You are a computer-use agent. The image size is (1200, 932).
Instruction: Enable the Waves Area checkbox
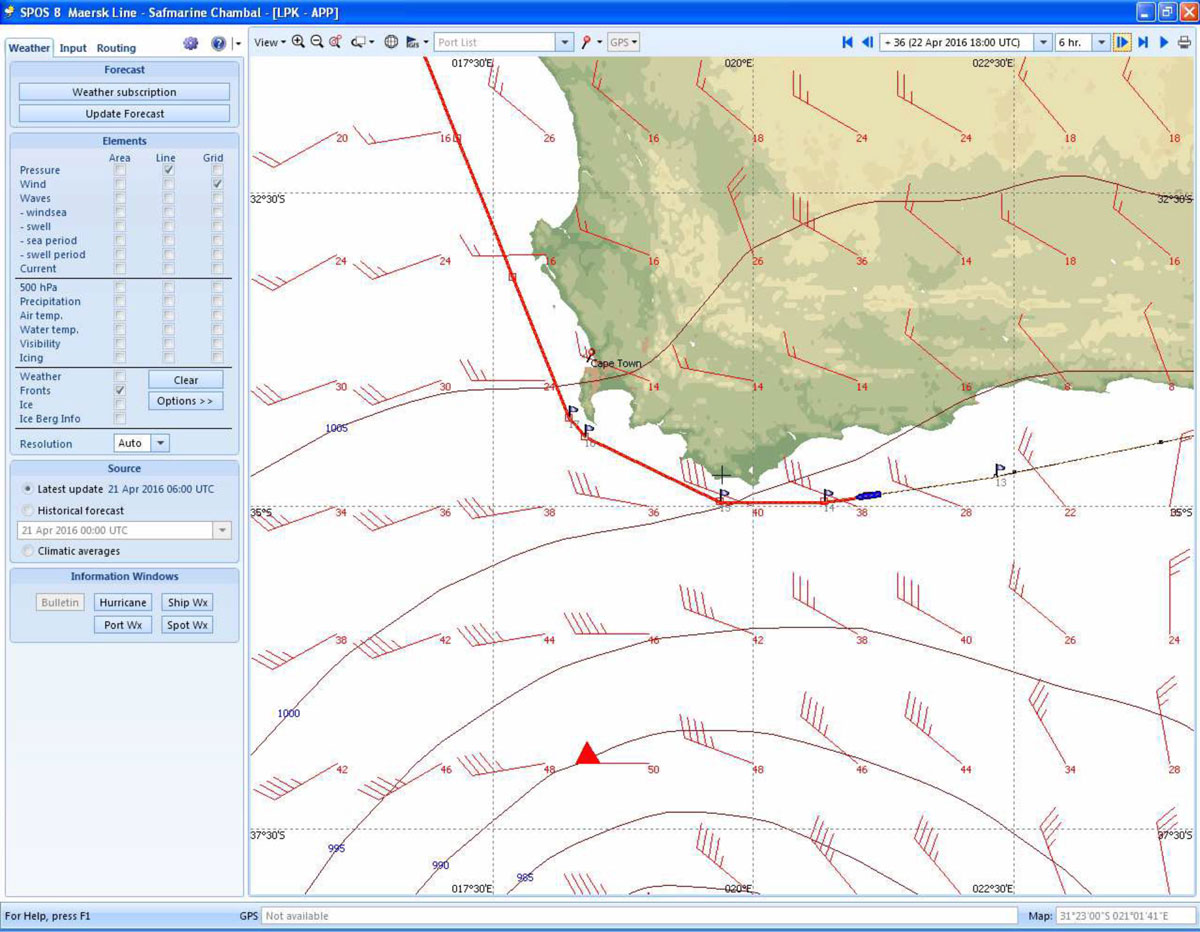120,199
